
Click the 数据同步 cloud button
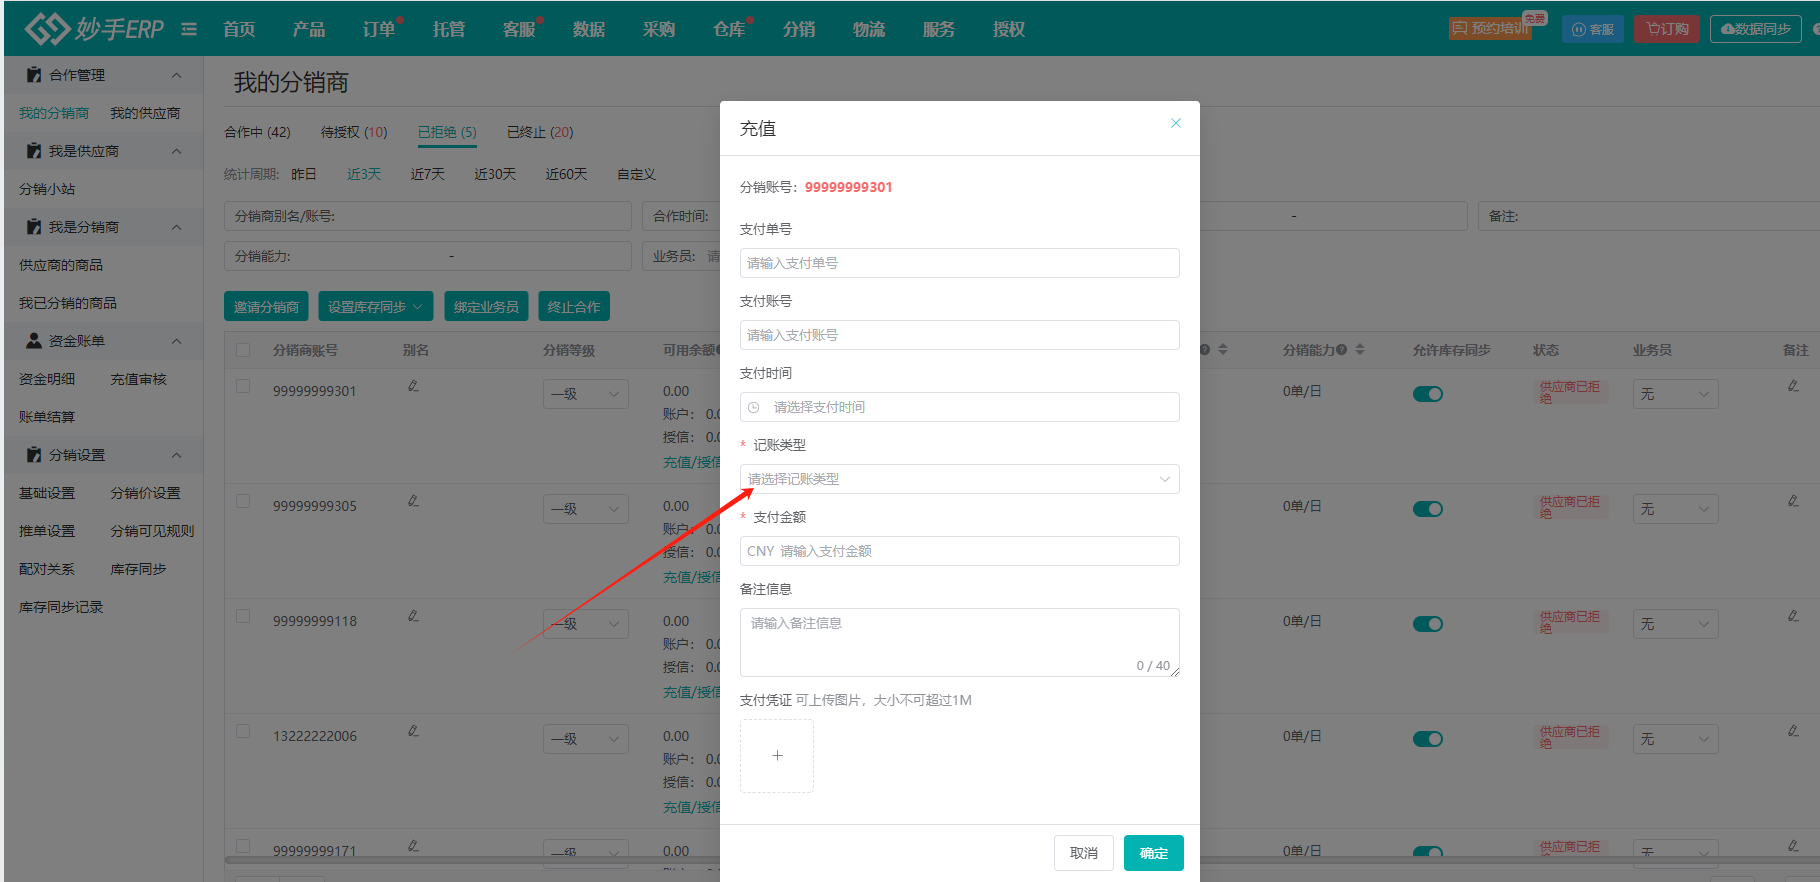point(1756,29)
